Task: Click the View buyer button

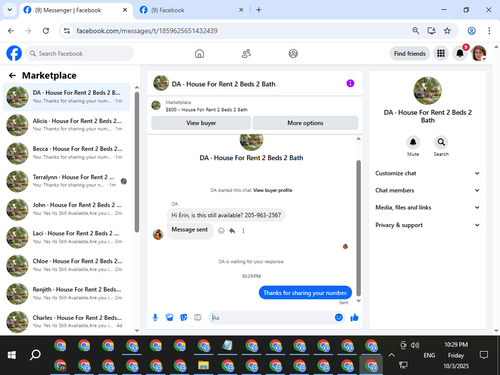Action: tap(201, 123)
